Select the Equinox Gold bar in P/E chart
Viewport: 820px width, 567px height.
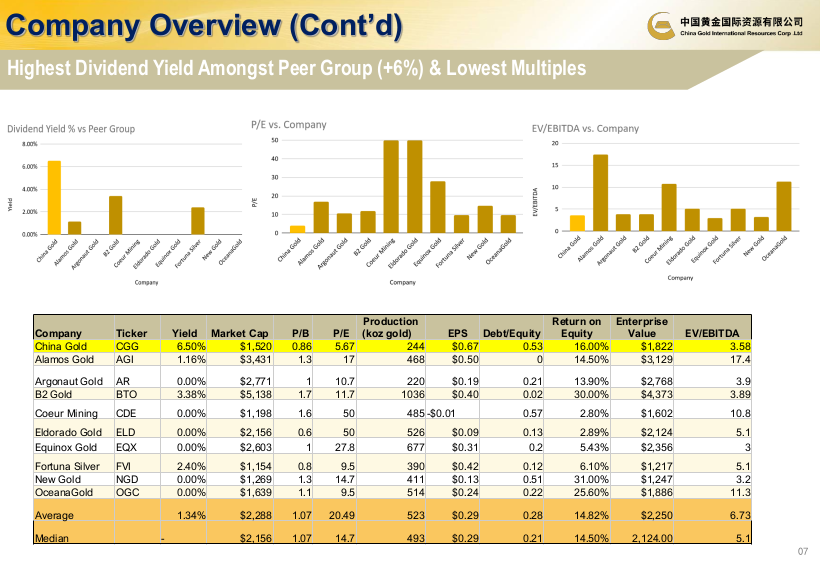pos(438,207)
